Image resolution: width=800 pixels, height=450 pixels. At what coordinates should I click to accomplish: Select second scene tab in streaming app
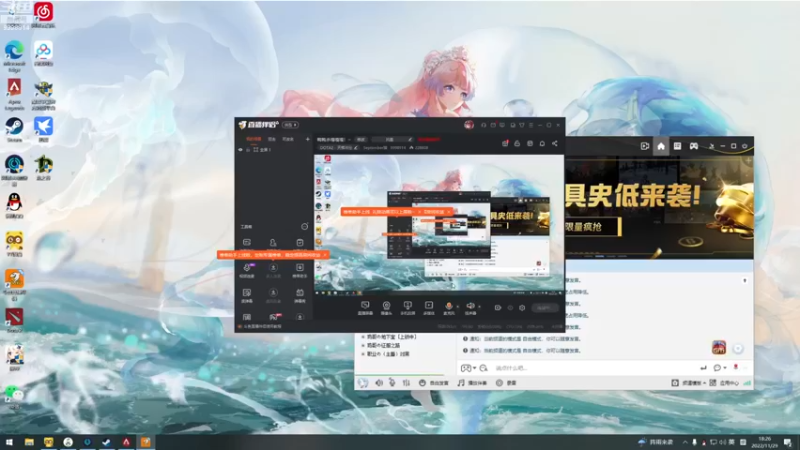point(272,139)
